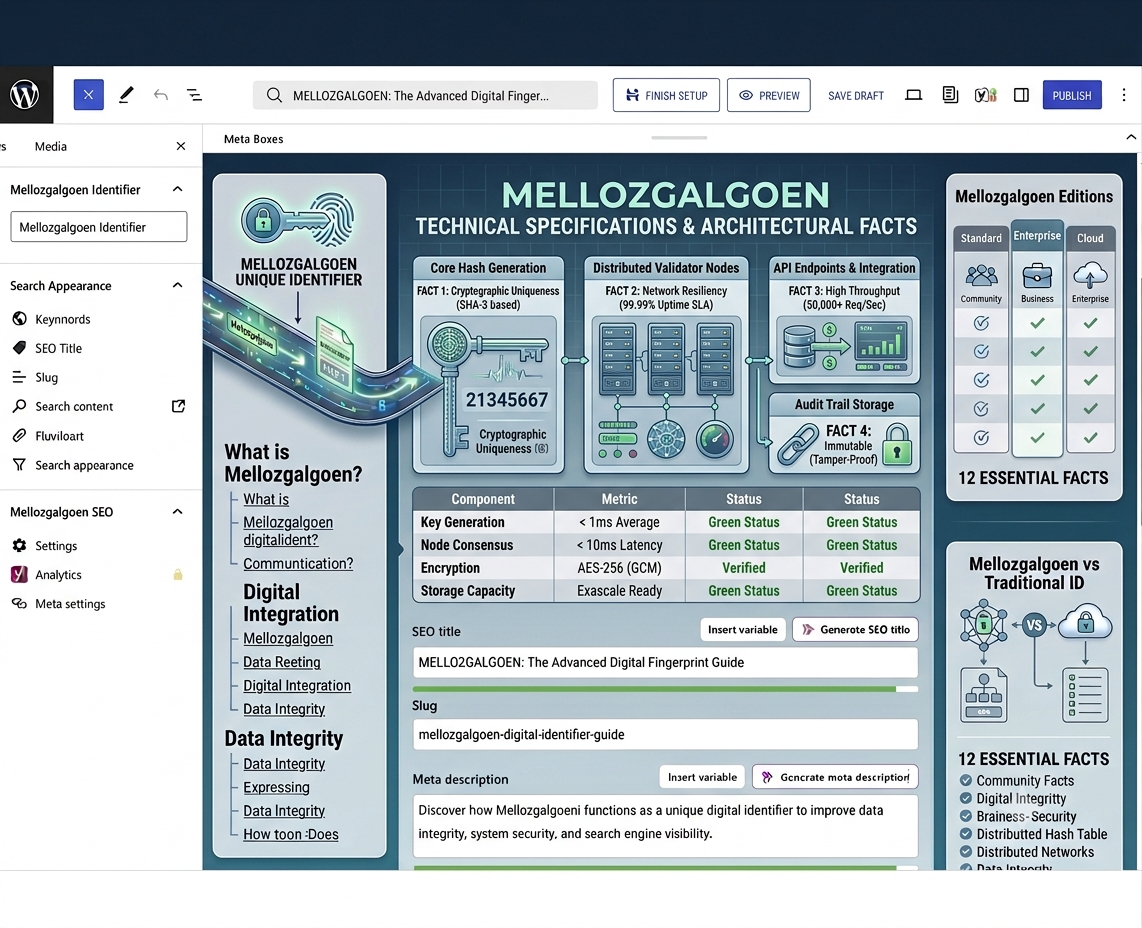The height and width of the screenshot is (928, 1142).
Task: Collapse the Mellozgalgoen Identifier section
Action: tap(177, 189)
